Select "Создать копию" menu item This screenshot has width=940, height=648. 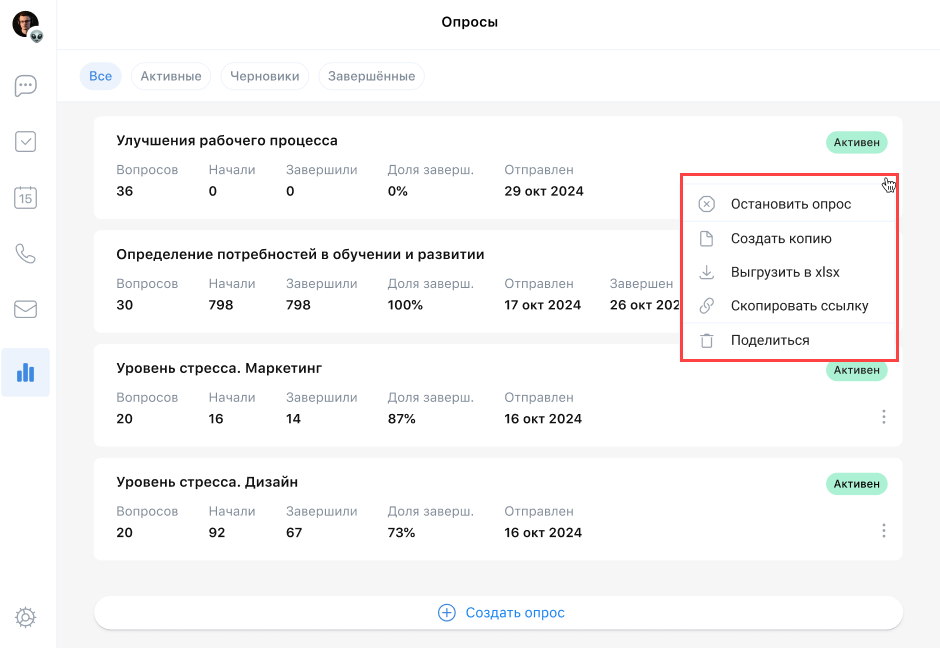click(780, 239)
